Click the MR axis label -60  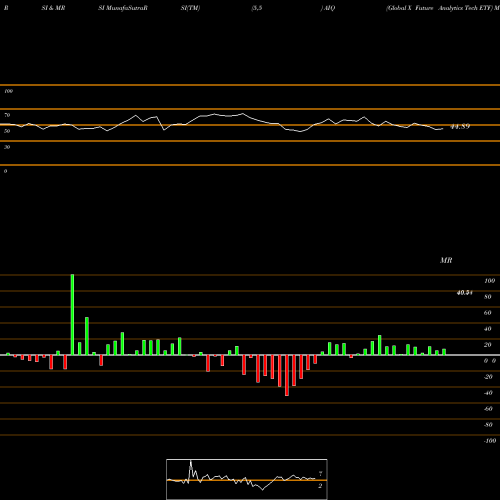(488, 409)
